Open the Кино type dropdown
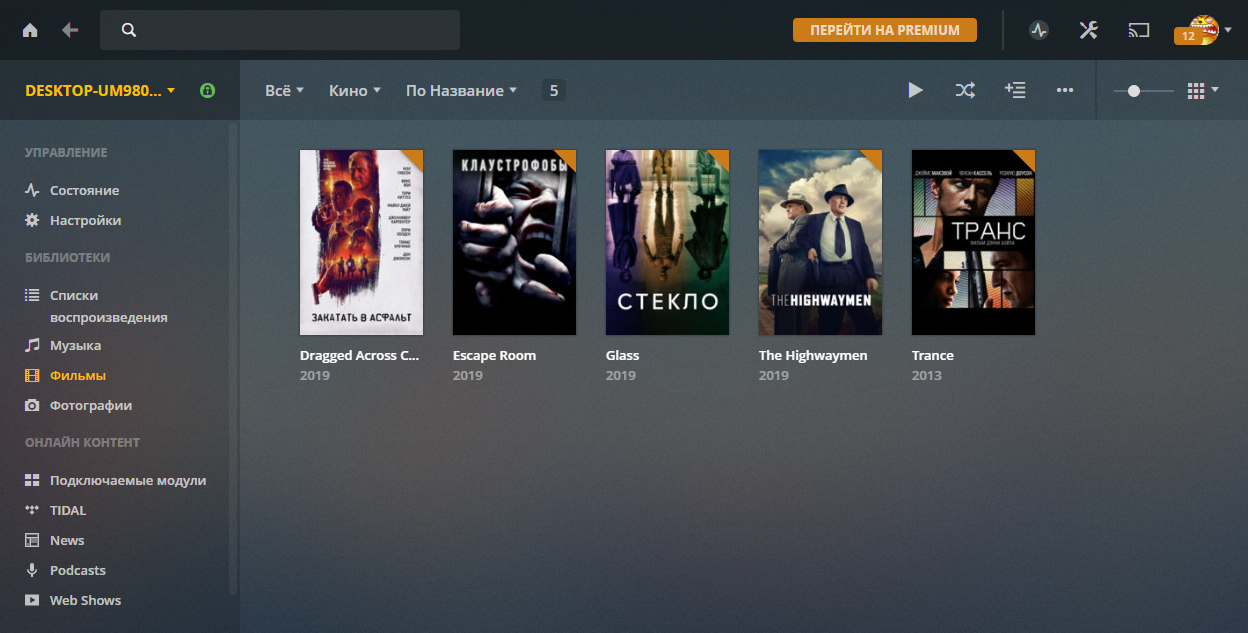Screen dimensions: 1248x633 [355, 90]
